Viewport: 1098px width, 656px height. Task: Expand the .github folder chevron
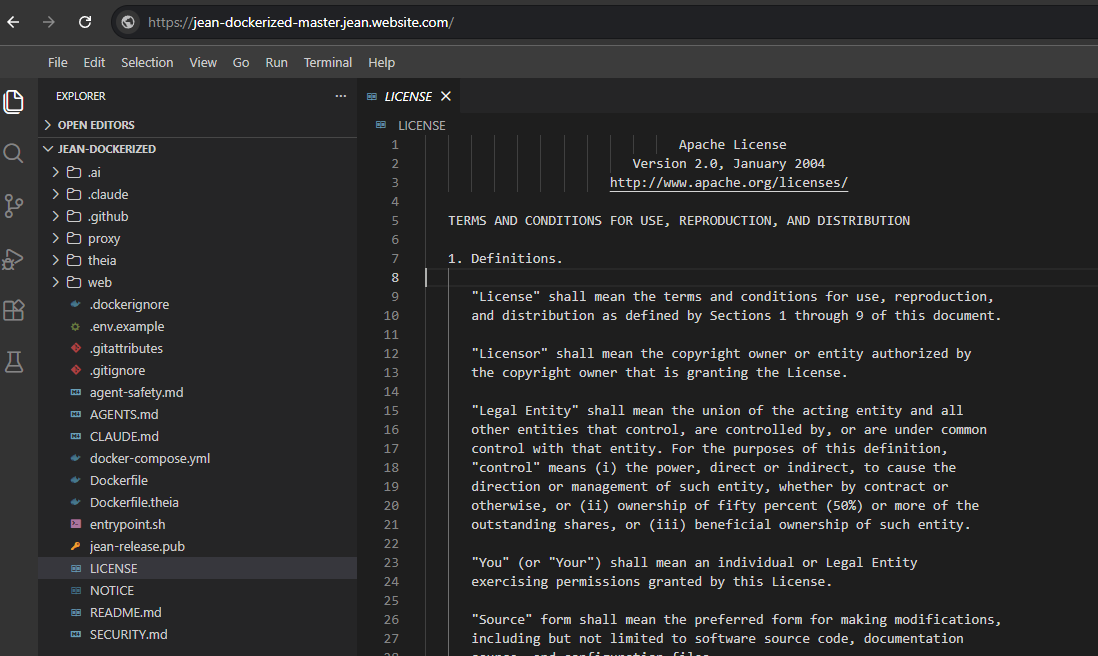tap(55, 216)
